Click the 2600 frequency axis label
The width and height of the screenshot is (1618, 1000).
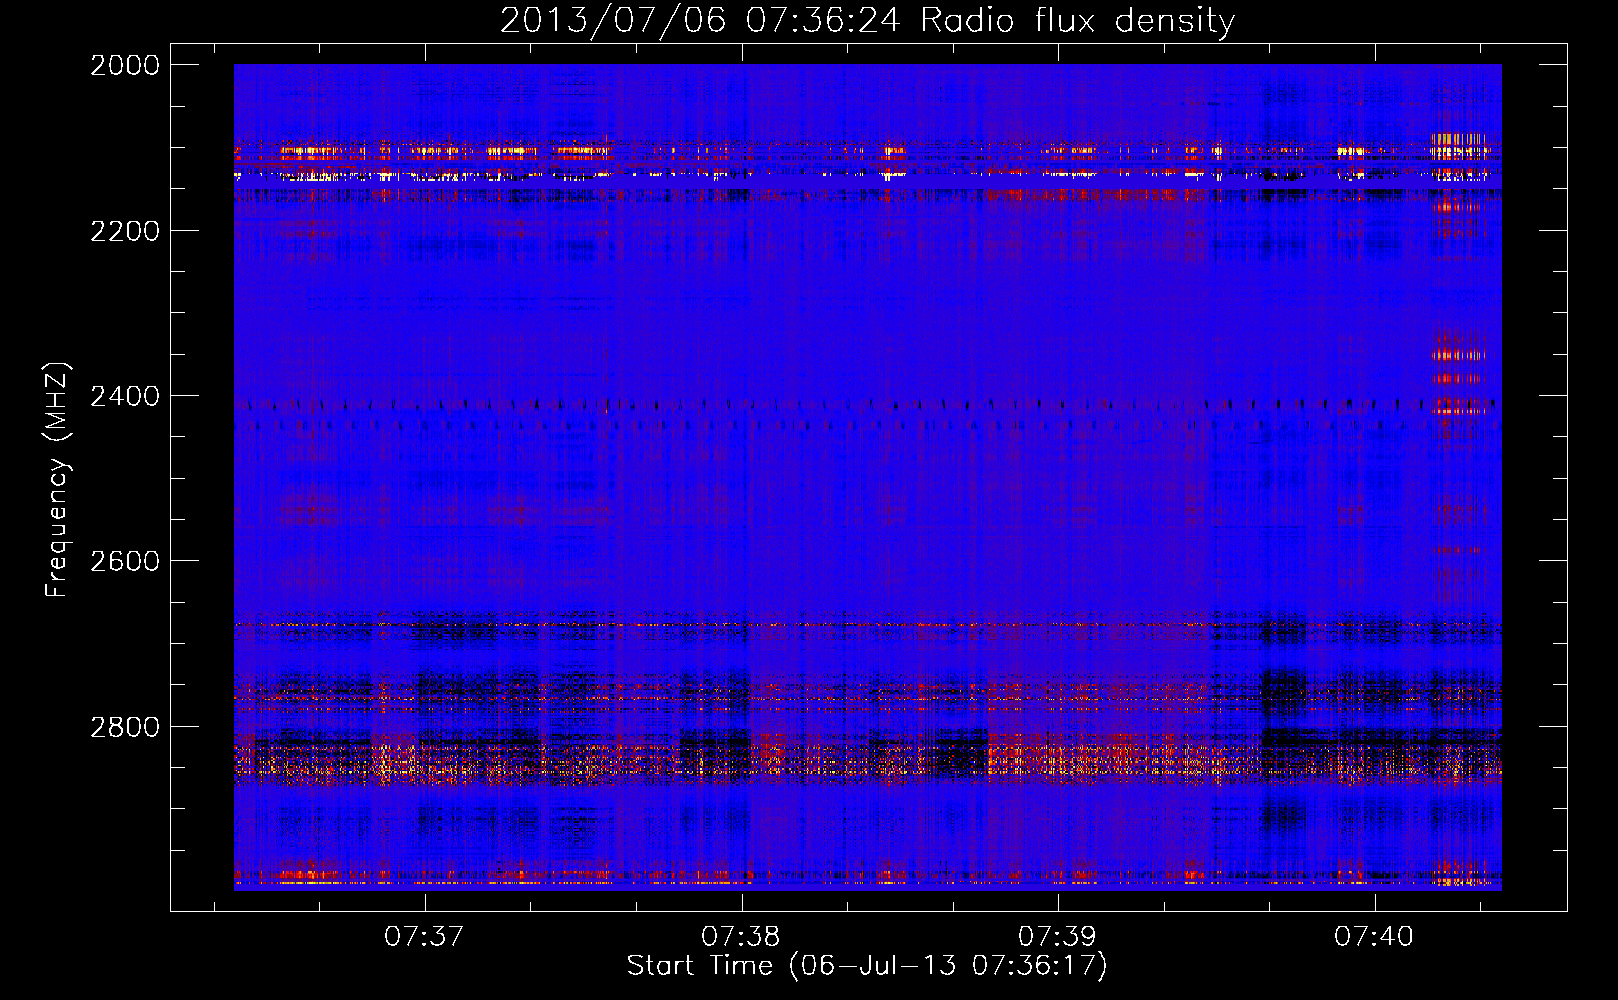(125, 561)
